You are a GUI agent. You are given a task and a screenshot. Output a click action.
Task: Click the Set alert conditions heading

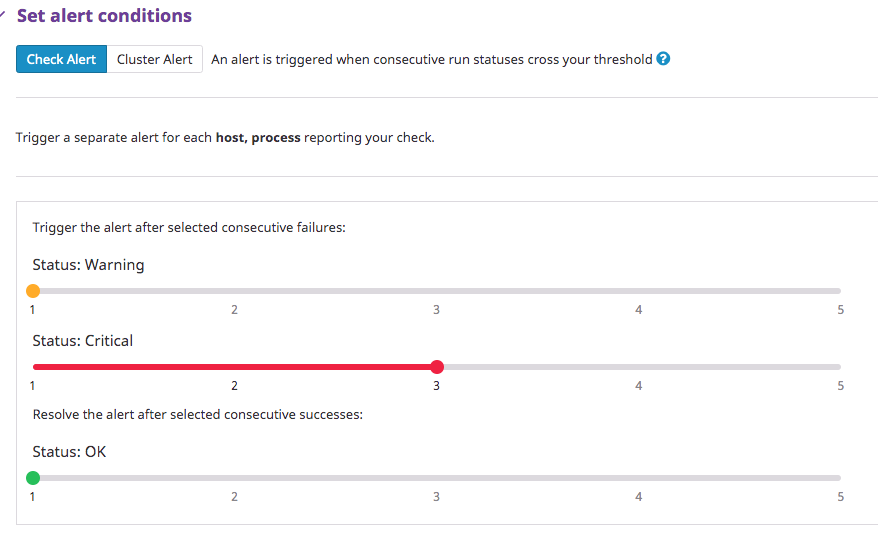tap(104, 16)
